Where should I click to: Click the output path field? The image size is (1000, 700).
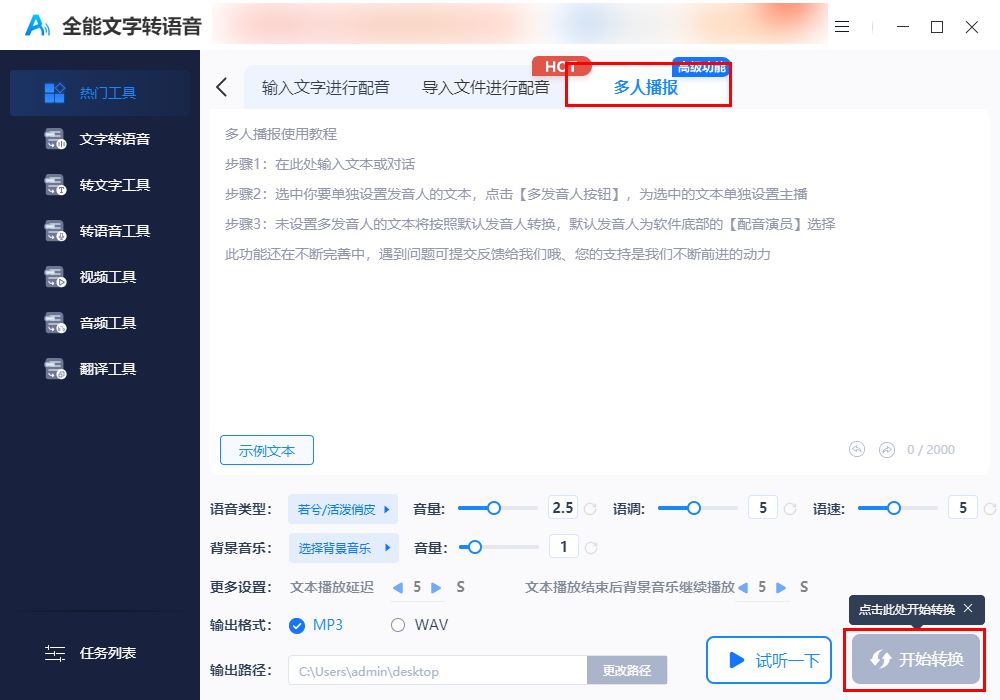[438, 671]
